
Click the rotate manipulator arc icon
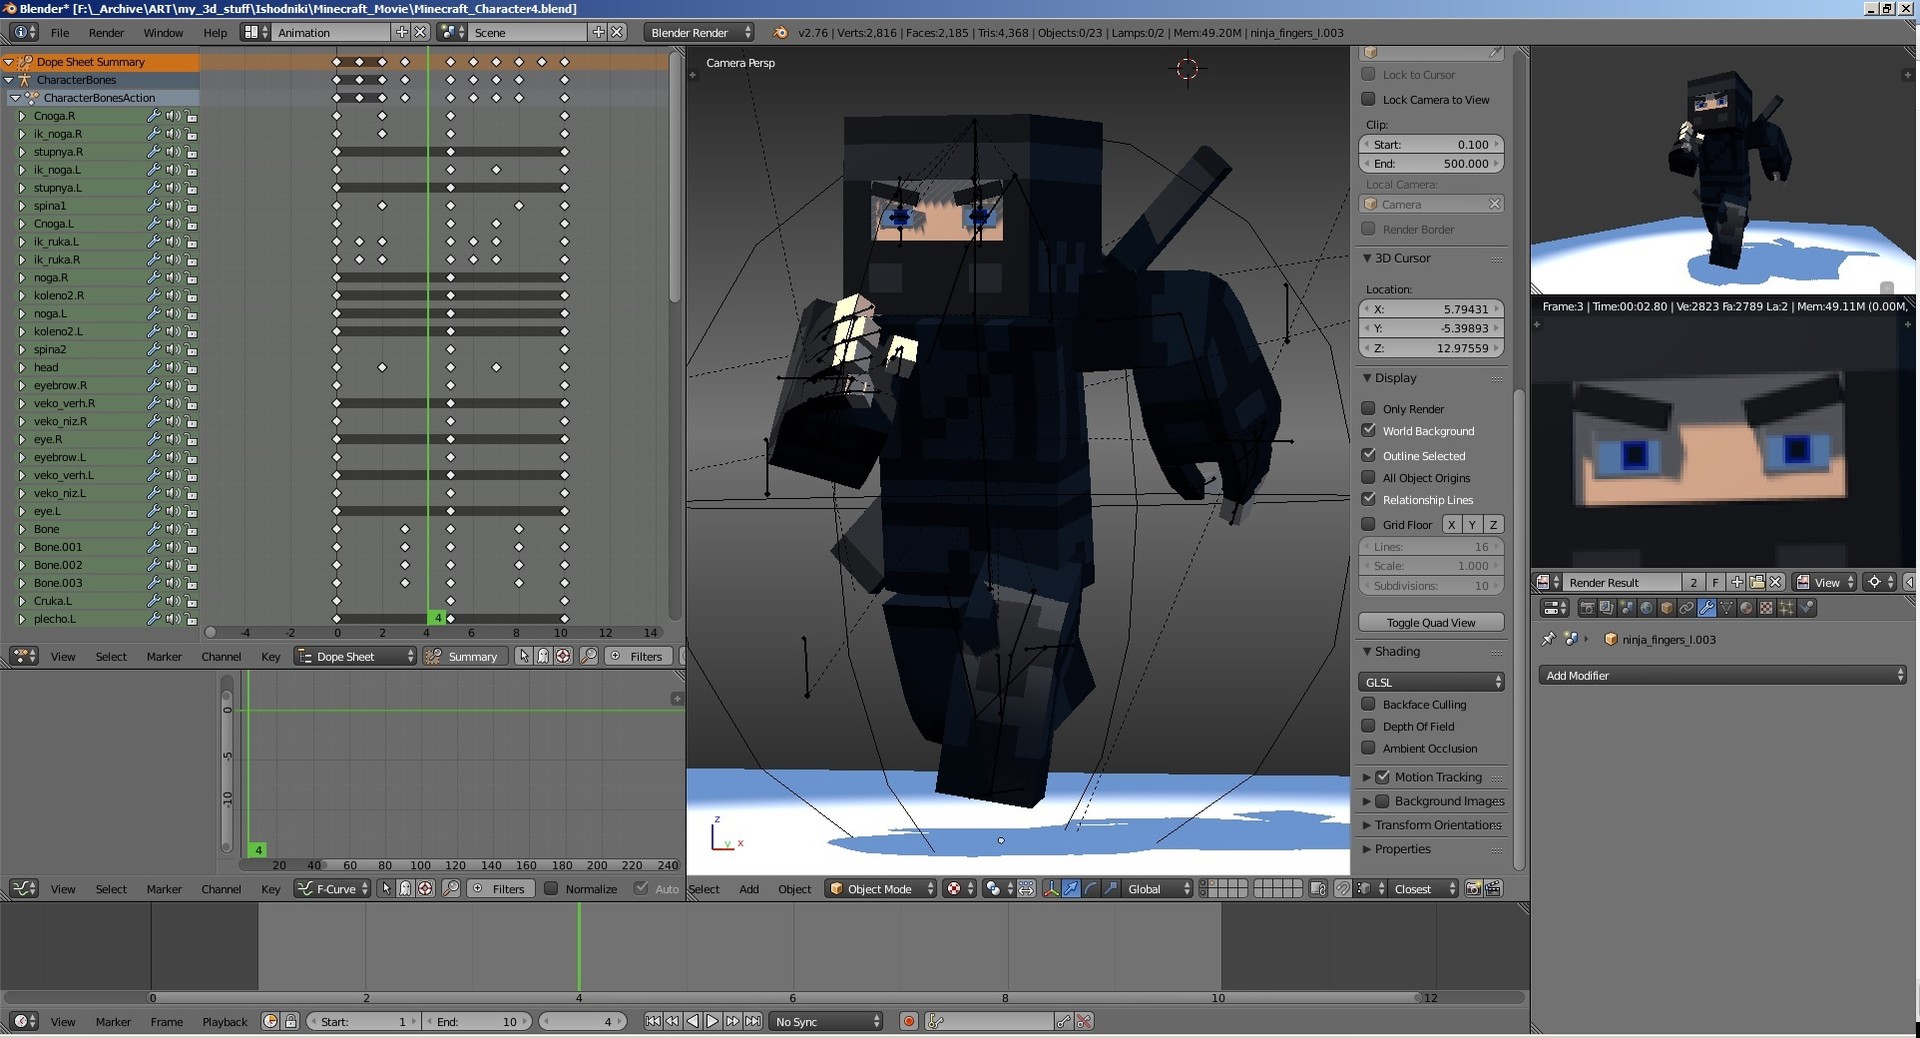(x=1091, y=889)
